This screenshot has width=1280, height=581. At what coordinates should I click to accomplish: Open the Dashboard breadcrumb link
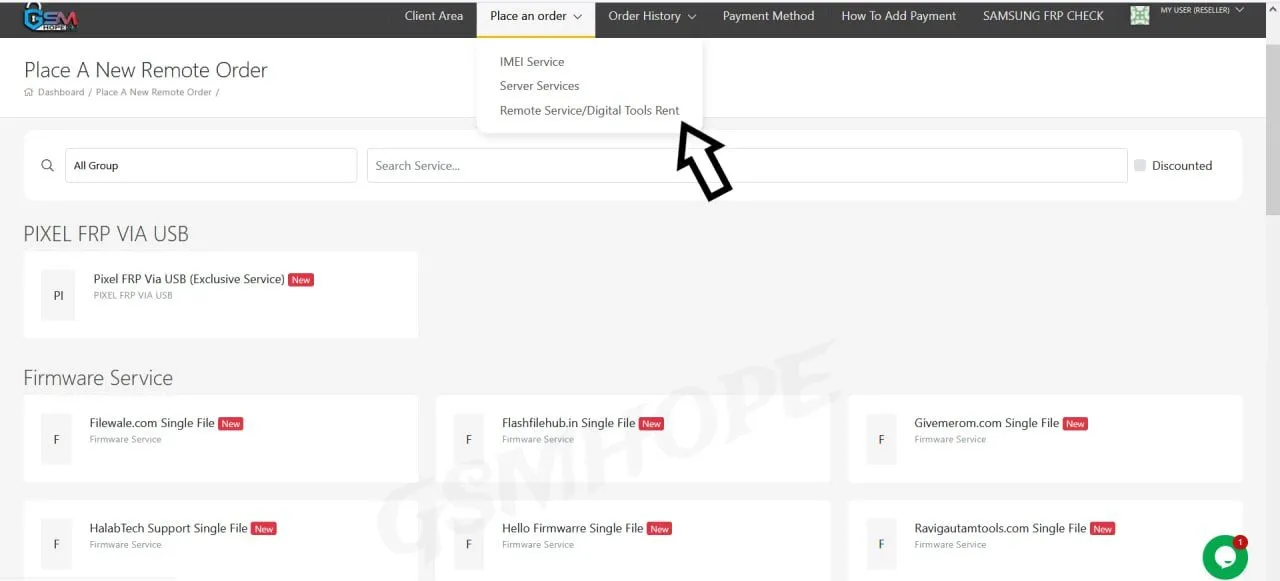[61, 93]
